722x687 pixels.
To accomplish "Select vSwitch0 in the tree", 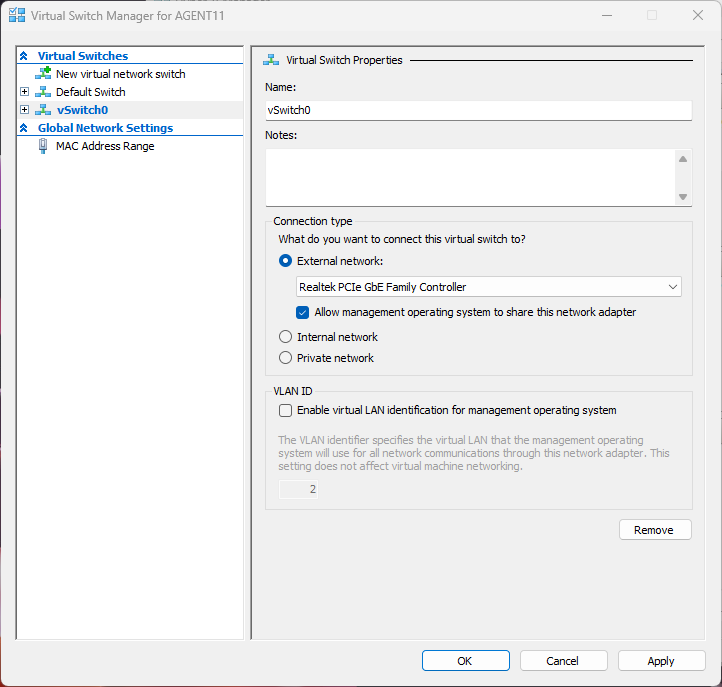I will [x=82, y=110].
